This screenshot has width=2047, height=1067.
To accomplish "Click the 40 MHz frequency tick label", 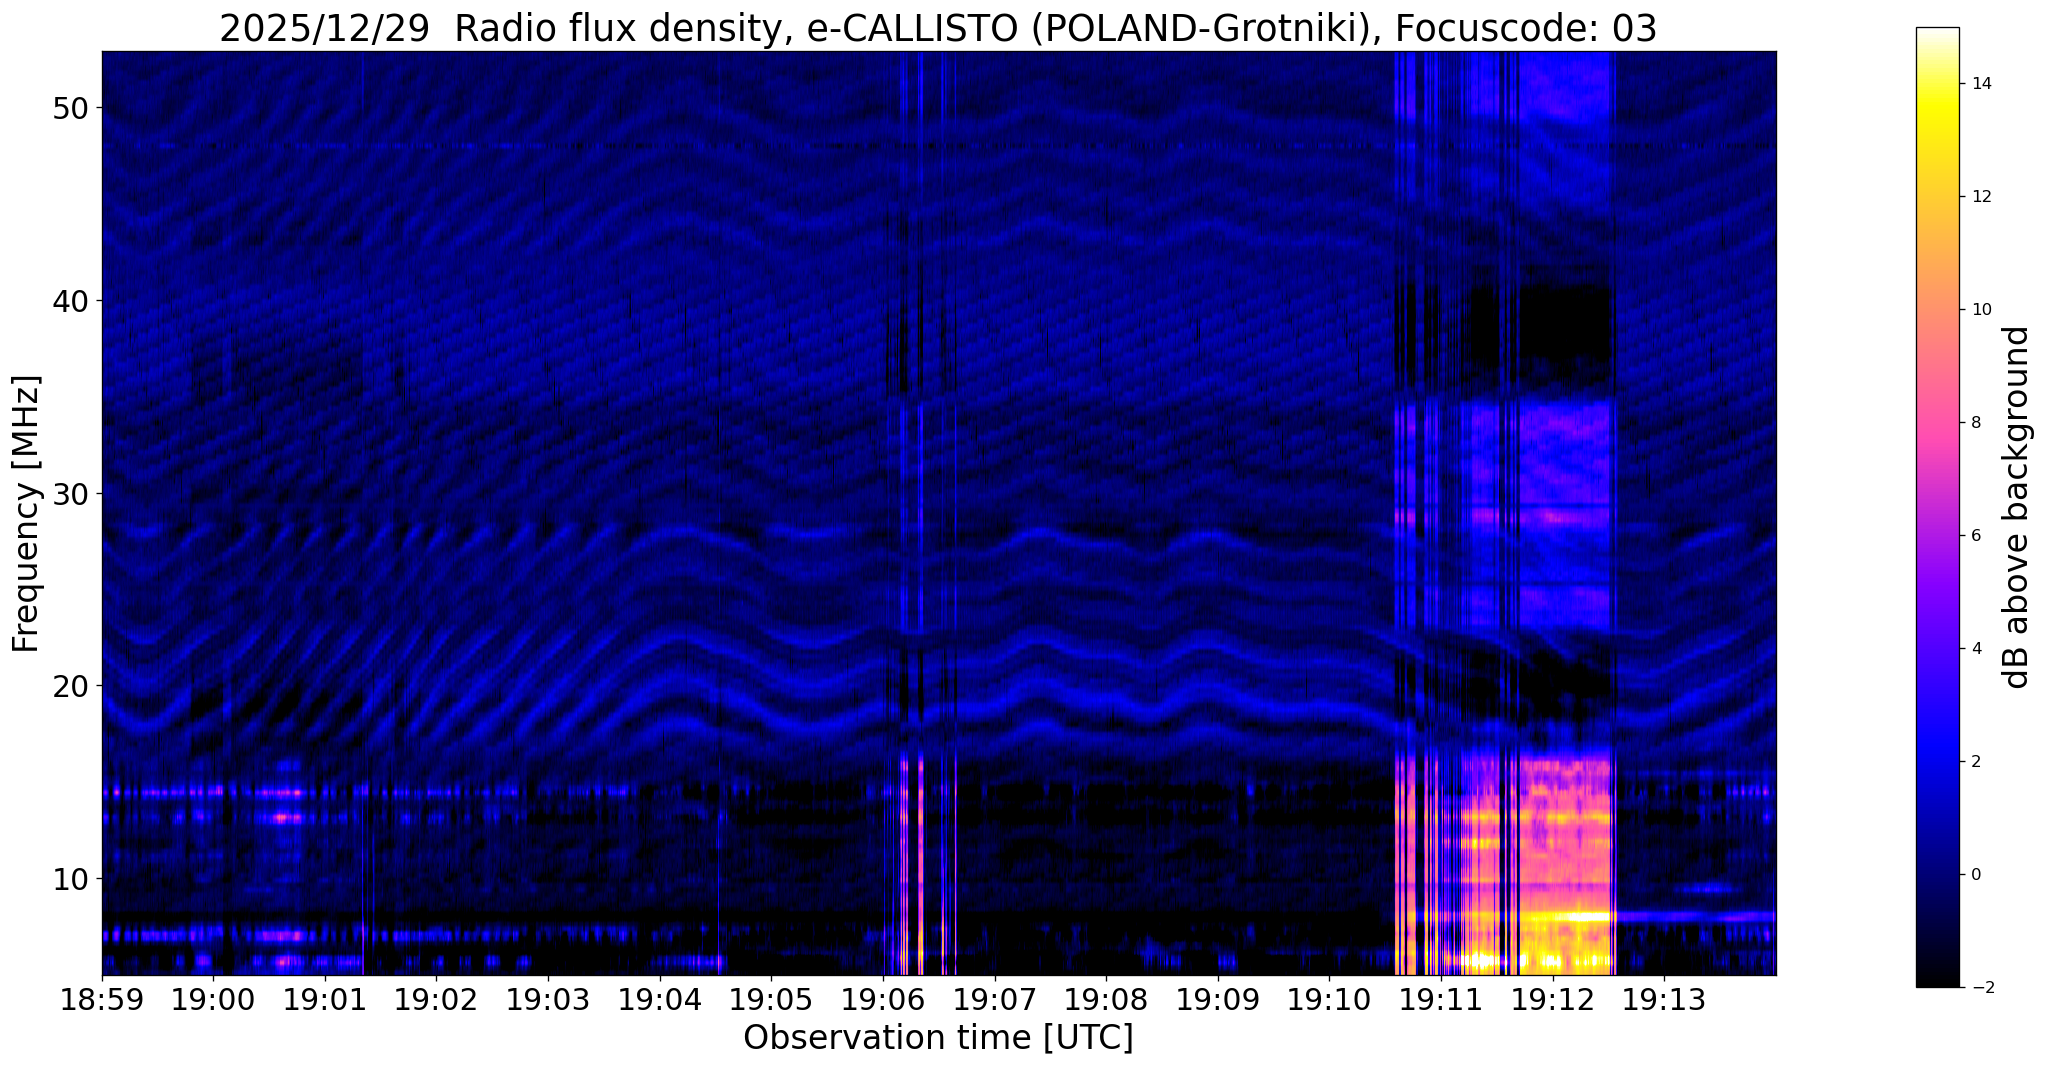I will [70, 300].
